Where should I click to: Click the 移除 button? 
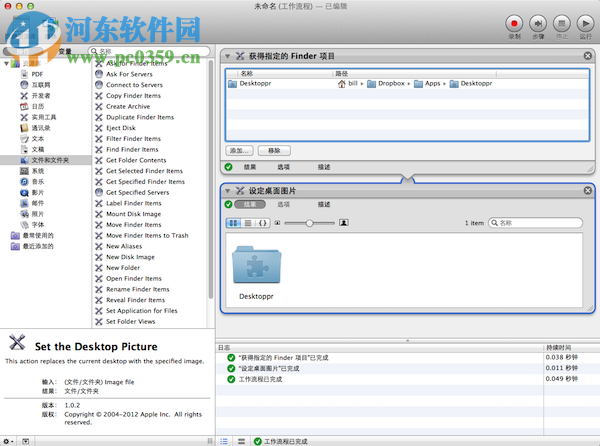274,151
